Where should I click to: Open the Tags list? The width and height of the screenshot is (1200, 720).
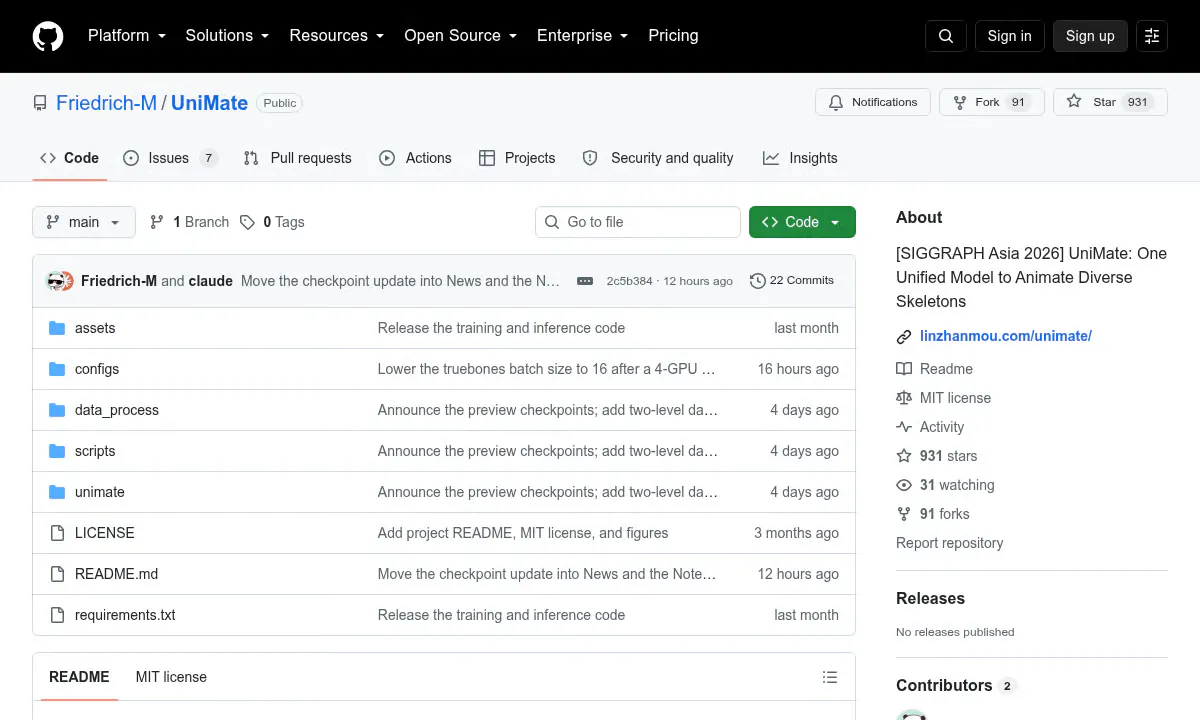(272, 222)
